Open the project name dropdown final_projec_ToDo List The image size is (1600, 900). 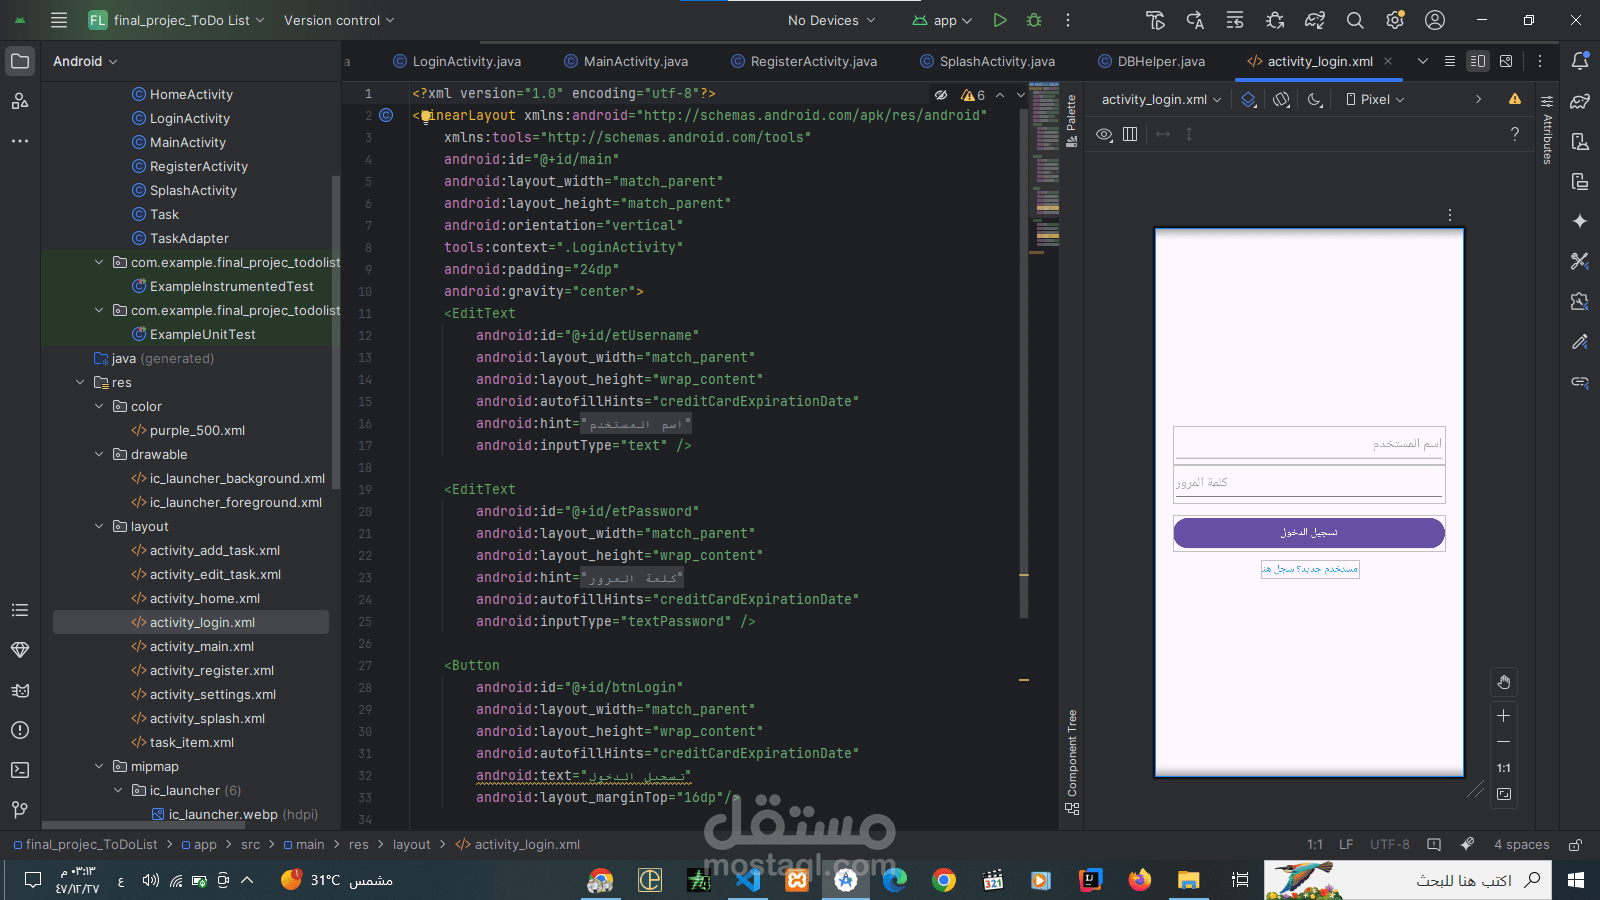(x=177, y=20)
